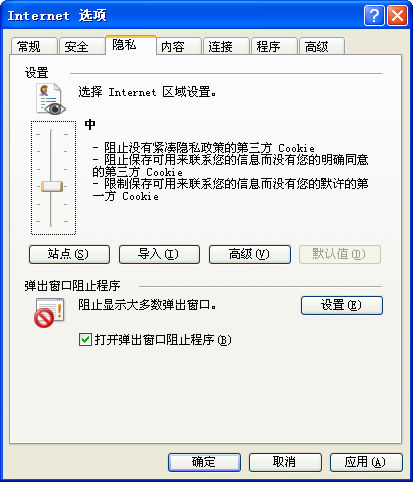This screenshot has width=413, height=482.
Task: Open 高级(V) advanced privacy button
Action: 250,254
